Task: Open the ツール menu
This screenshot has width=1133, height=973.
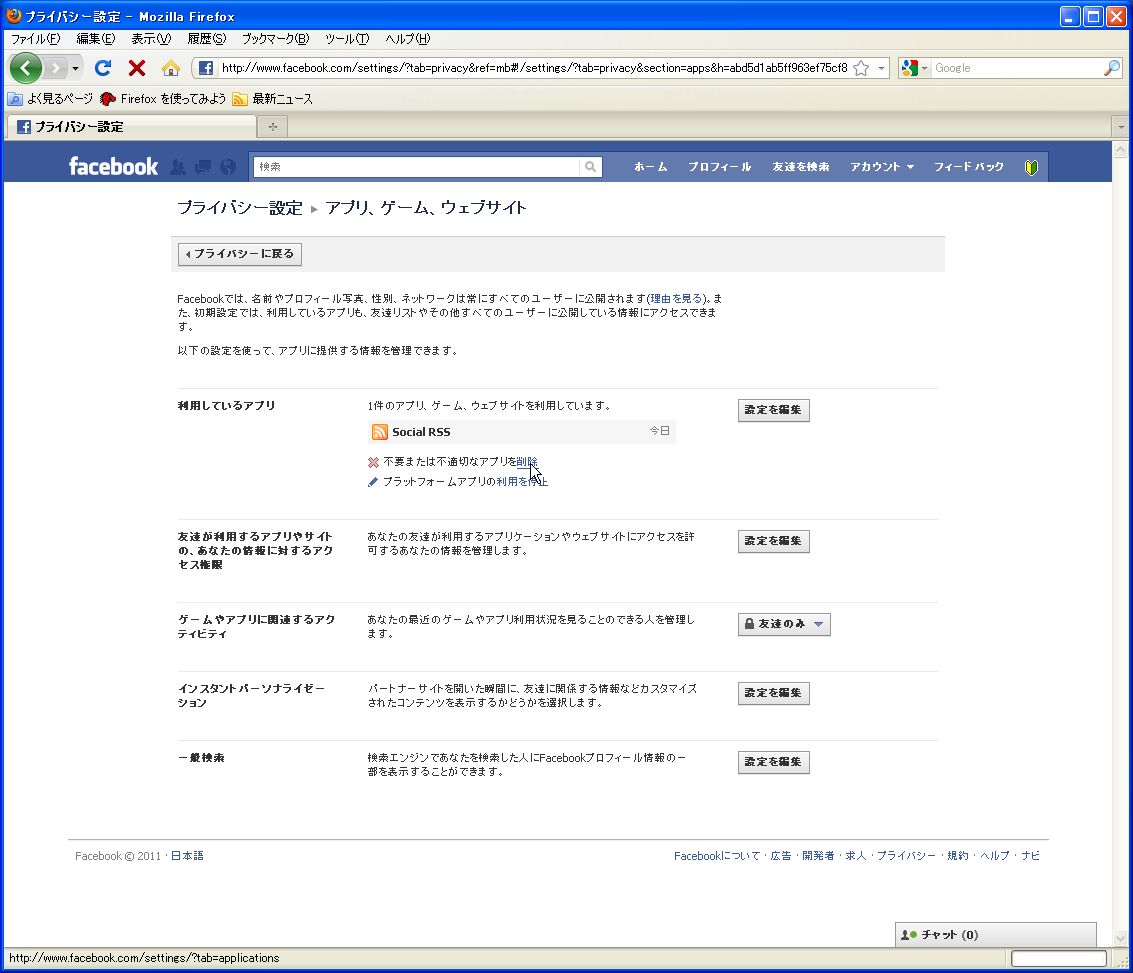Action: click(347, 39)
